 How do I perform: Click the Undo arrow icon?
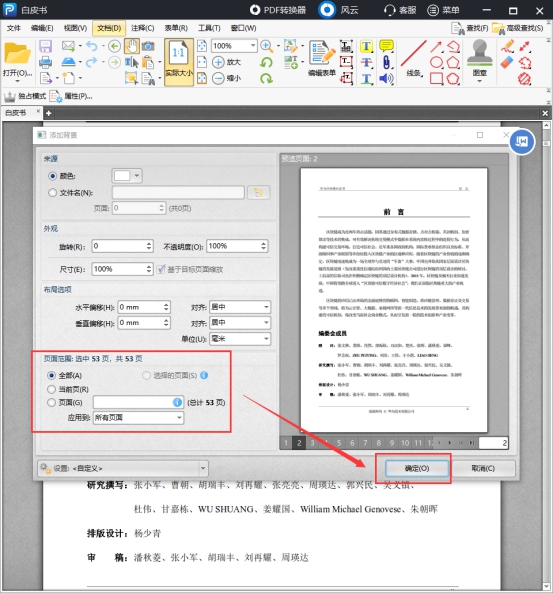(x=92, y=46)
